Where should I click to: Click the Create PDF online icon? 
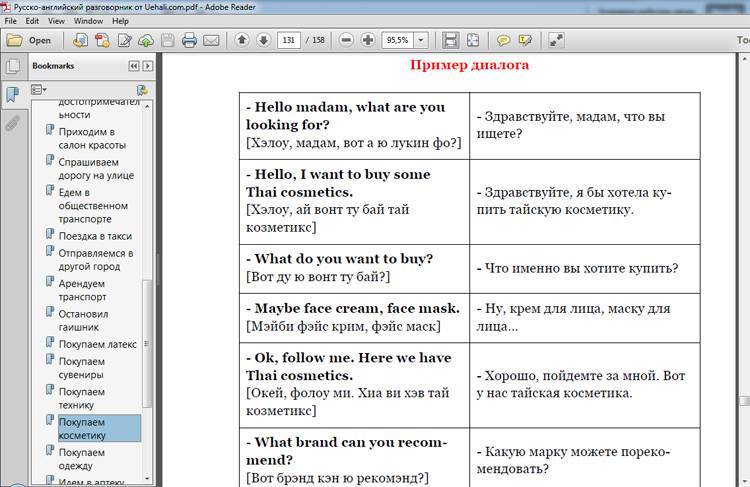point(80,41)
